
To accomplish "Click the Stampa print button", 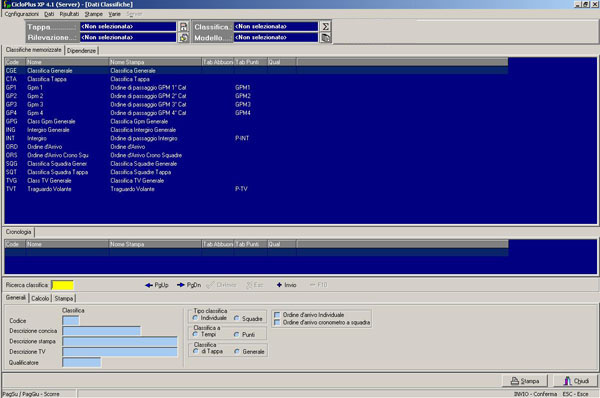I will coord(525,381).
